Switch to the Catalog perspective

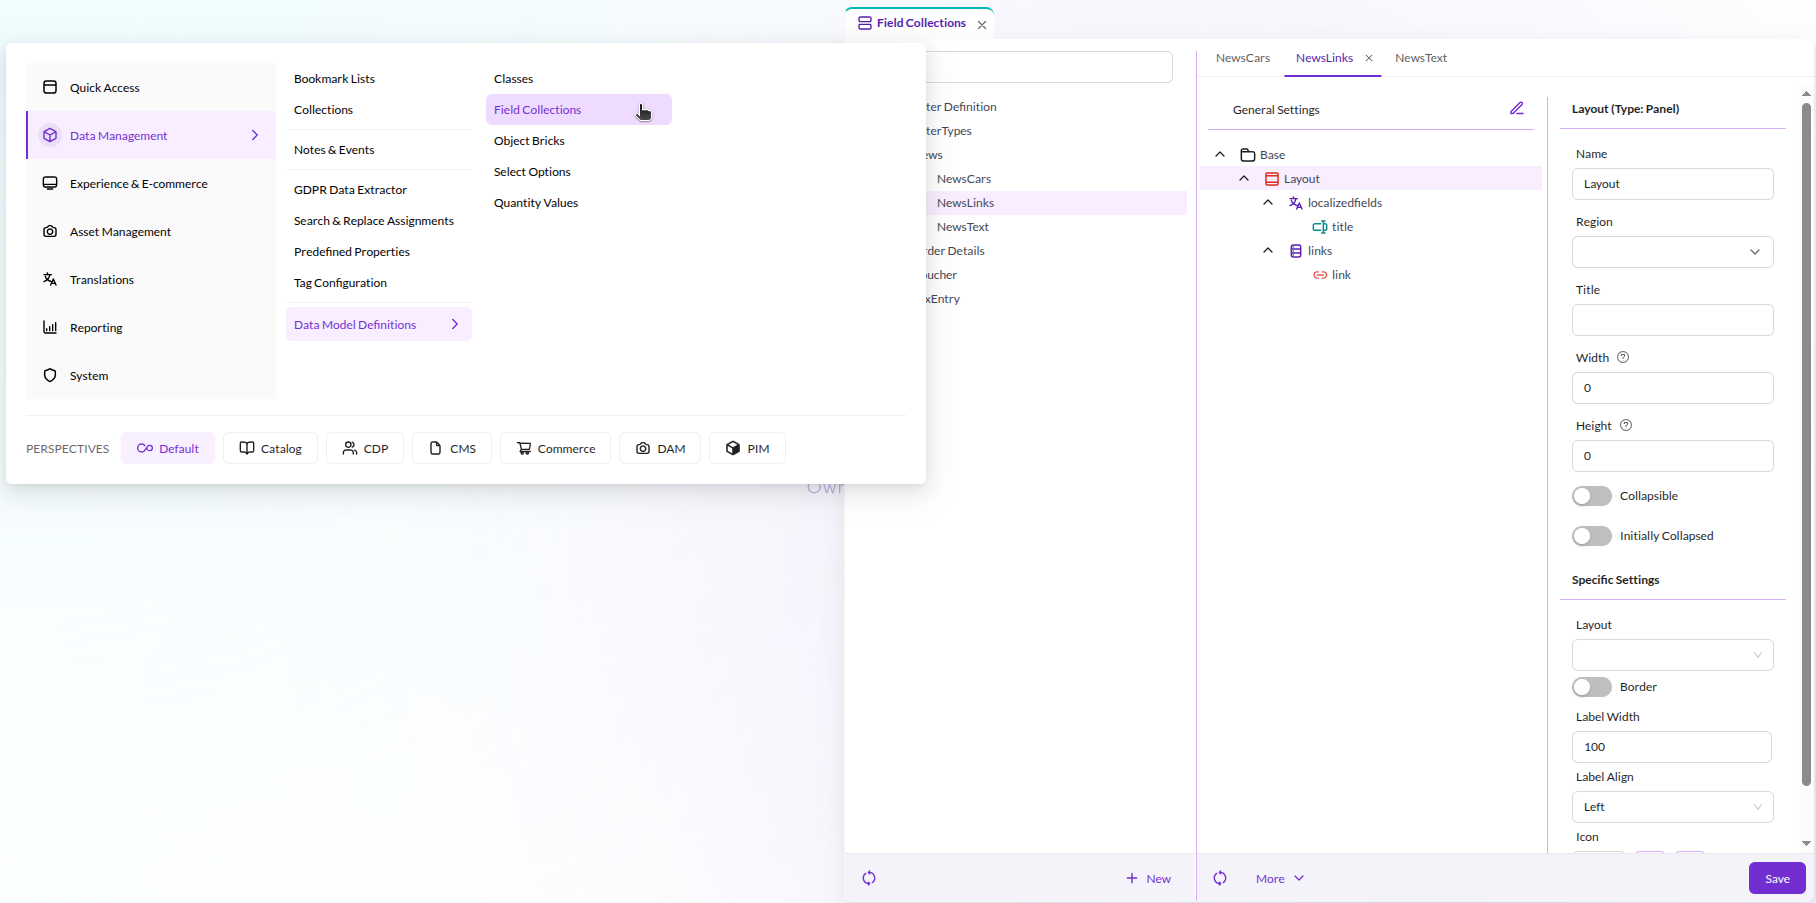(x=270, y=448)
